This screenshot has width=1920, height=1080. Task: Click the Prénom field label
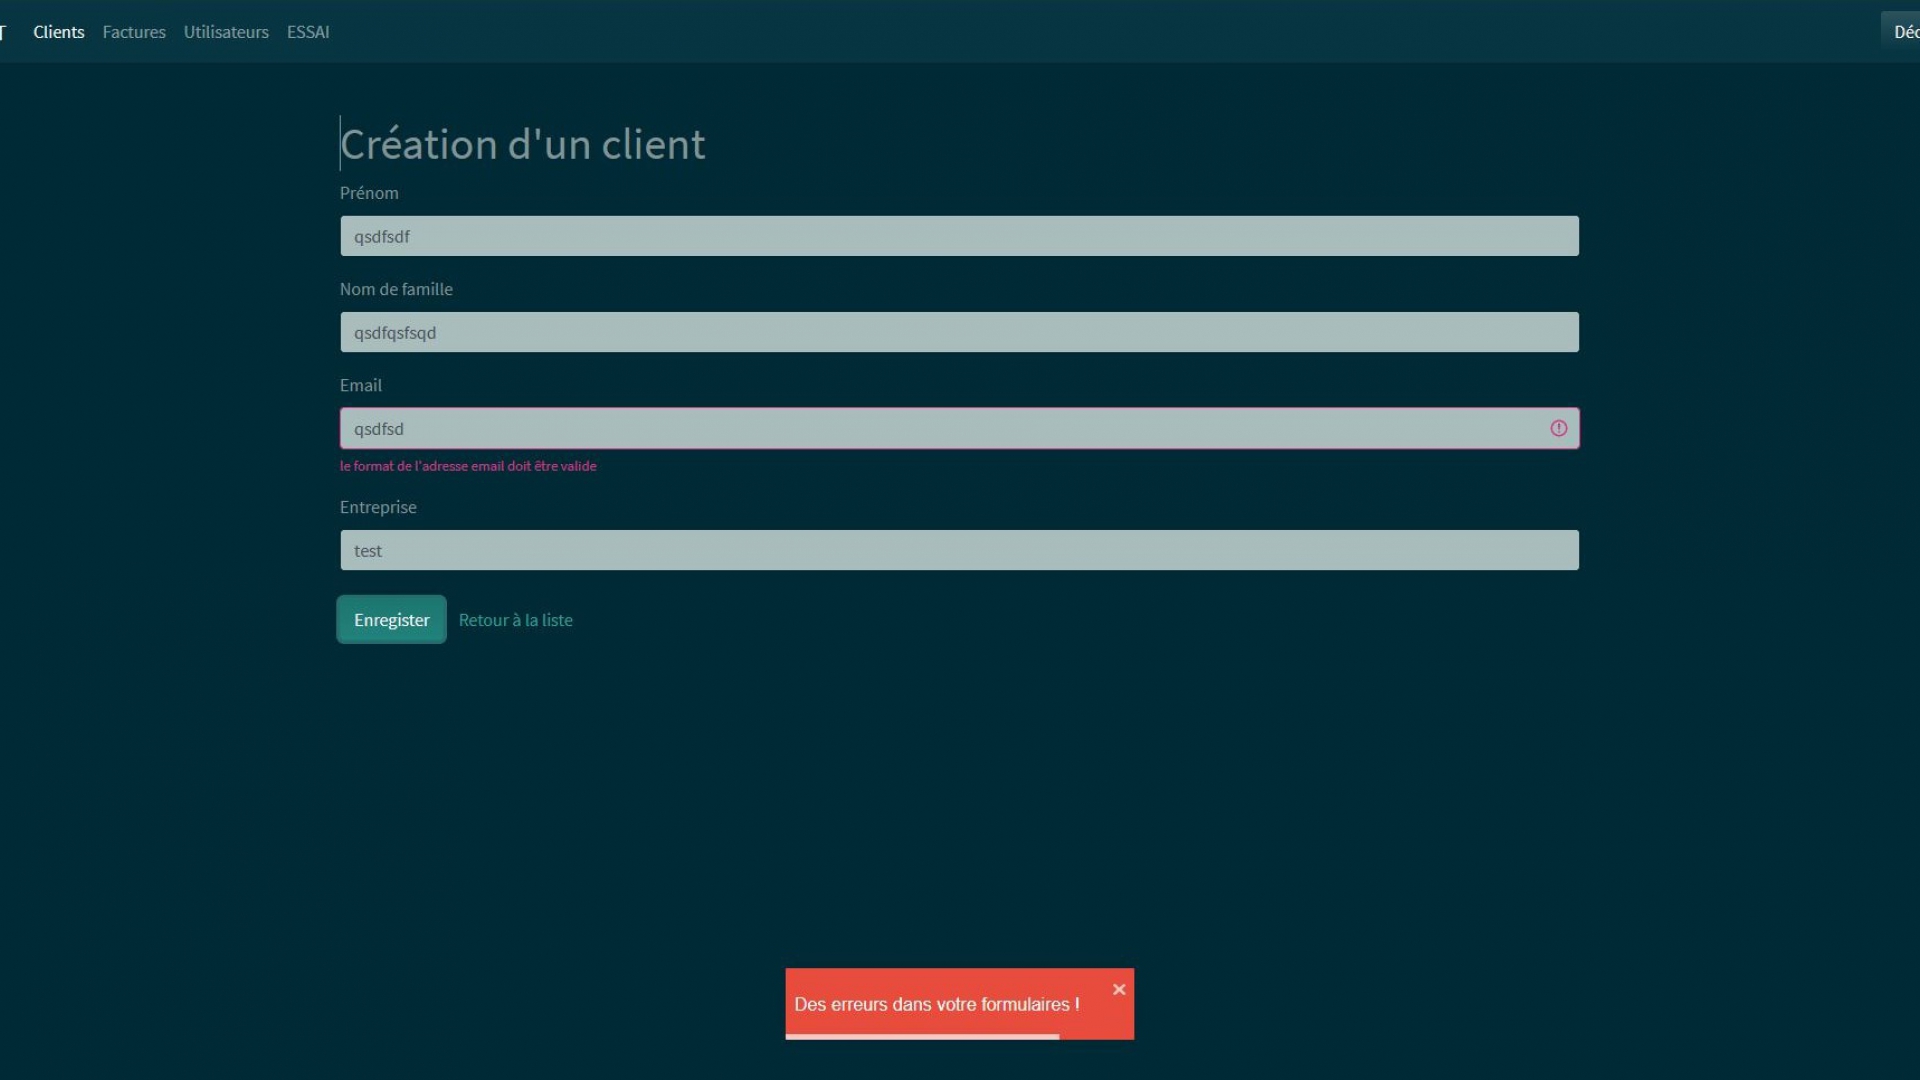369,193
